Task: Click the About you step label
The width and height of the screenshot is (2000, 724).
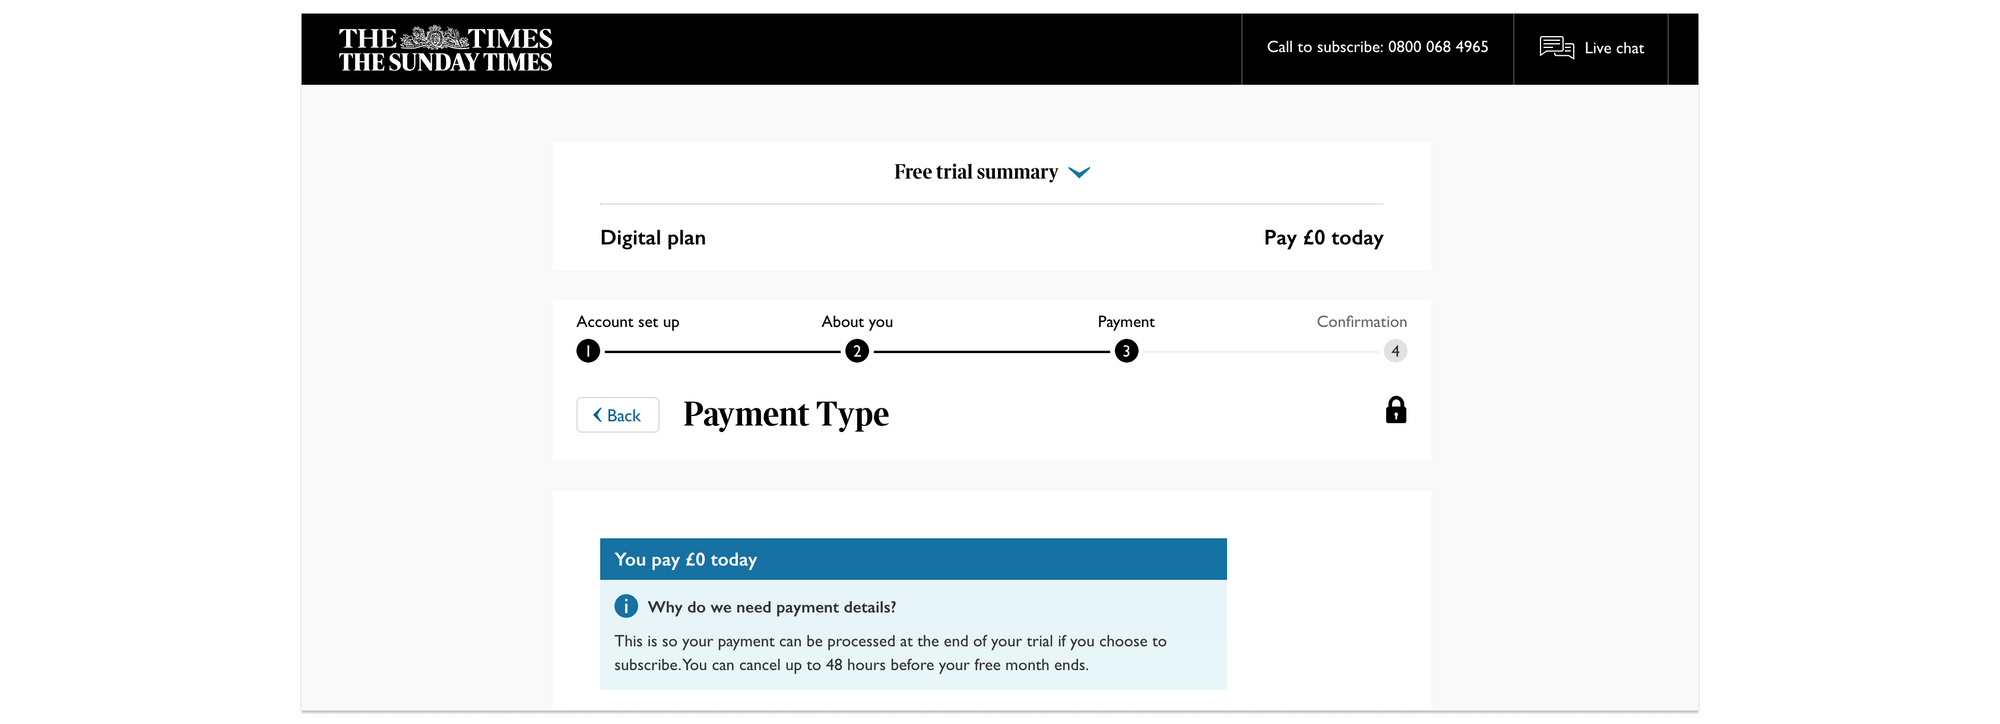Action: pos(857,321)
